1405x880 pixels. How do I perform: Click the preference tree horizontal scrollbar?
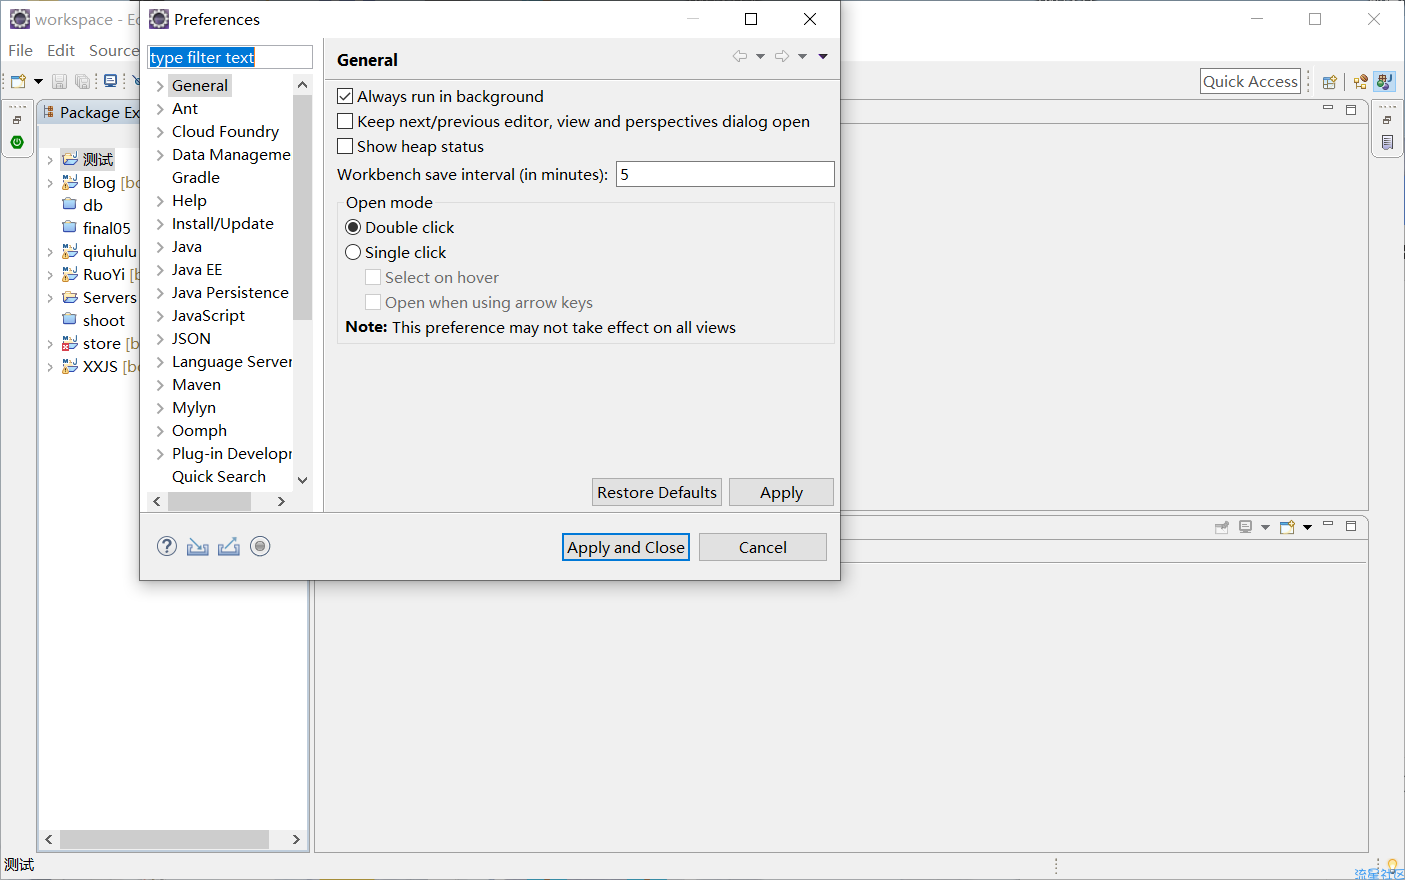(x=209, y=501)
